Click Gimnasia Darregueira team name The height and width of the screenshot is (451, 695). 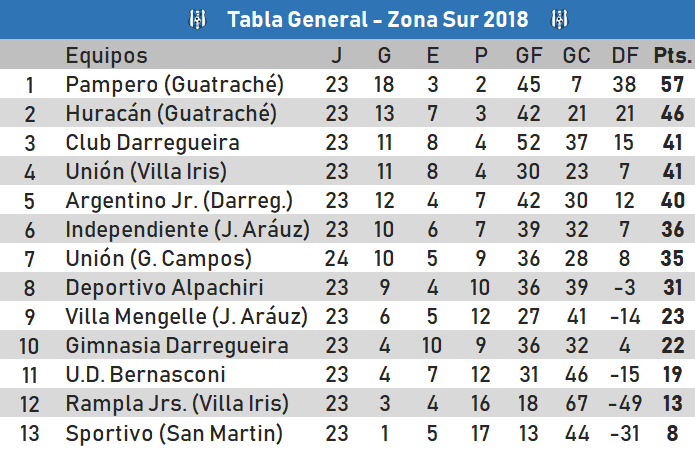[x=177, y=345]
